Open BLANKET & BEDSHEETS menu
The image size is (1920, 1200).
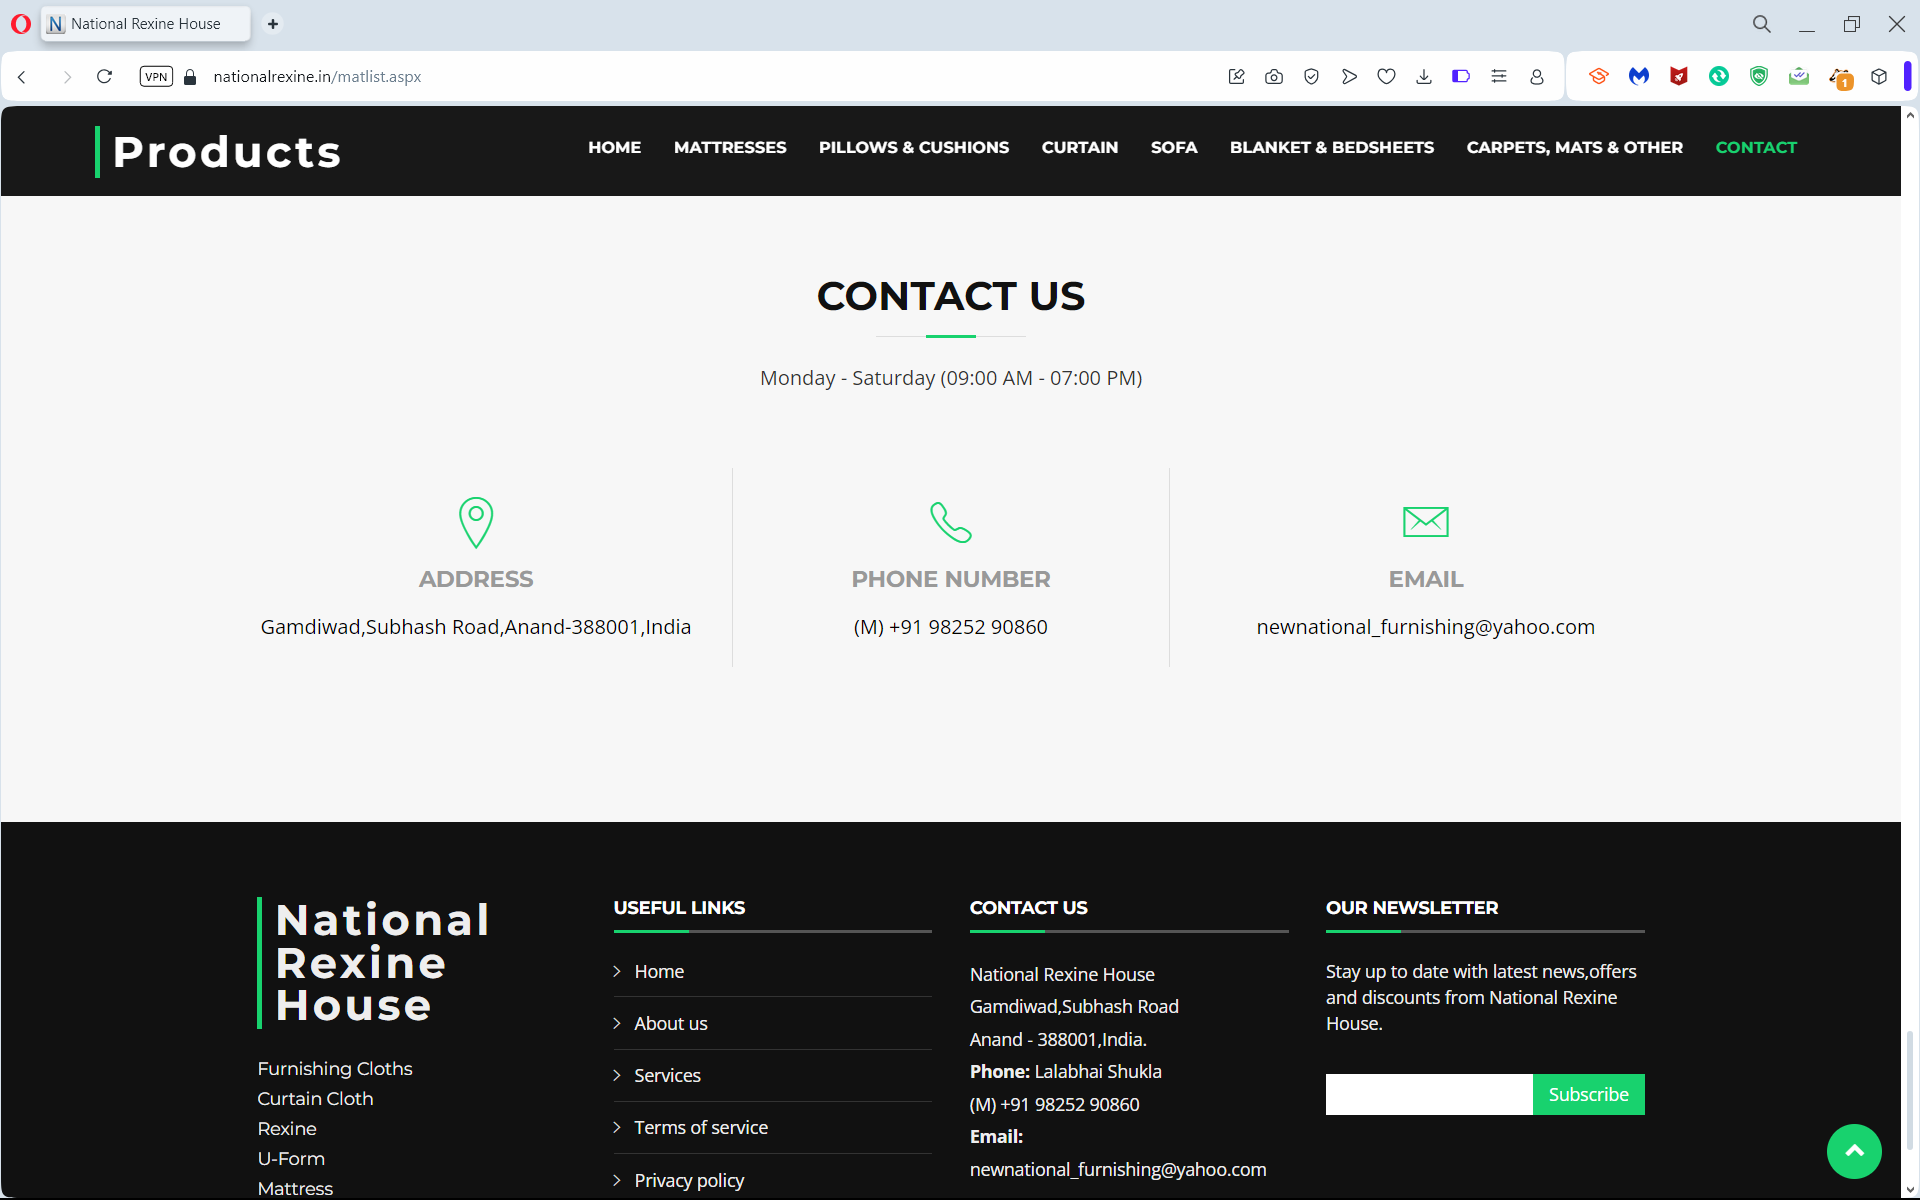click(1332, 147)
